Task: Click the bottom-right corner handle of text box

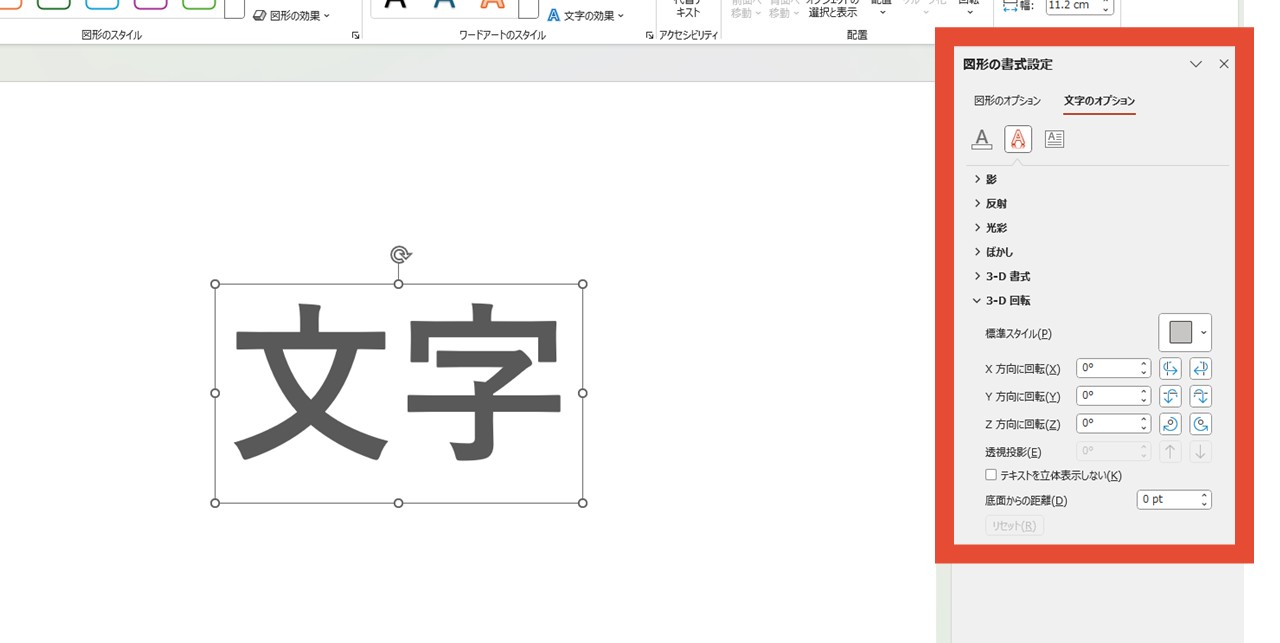Action: (583, 503)
